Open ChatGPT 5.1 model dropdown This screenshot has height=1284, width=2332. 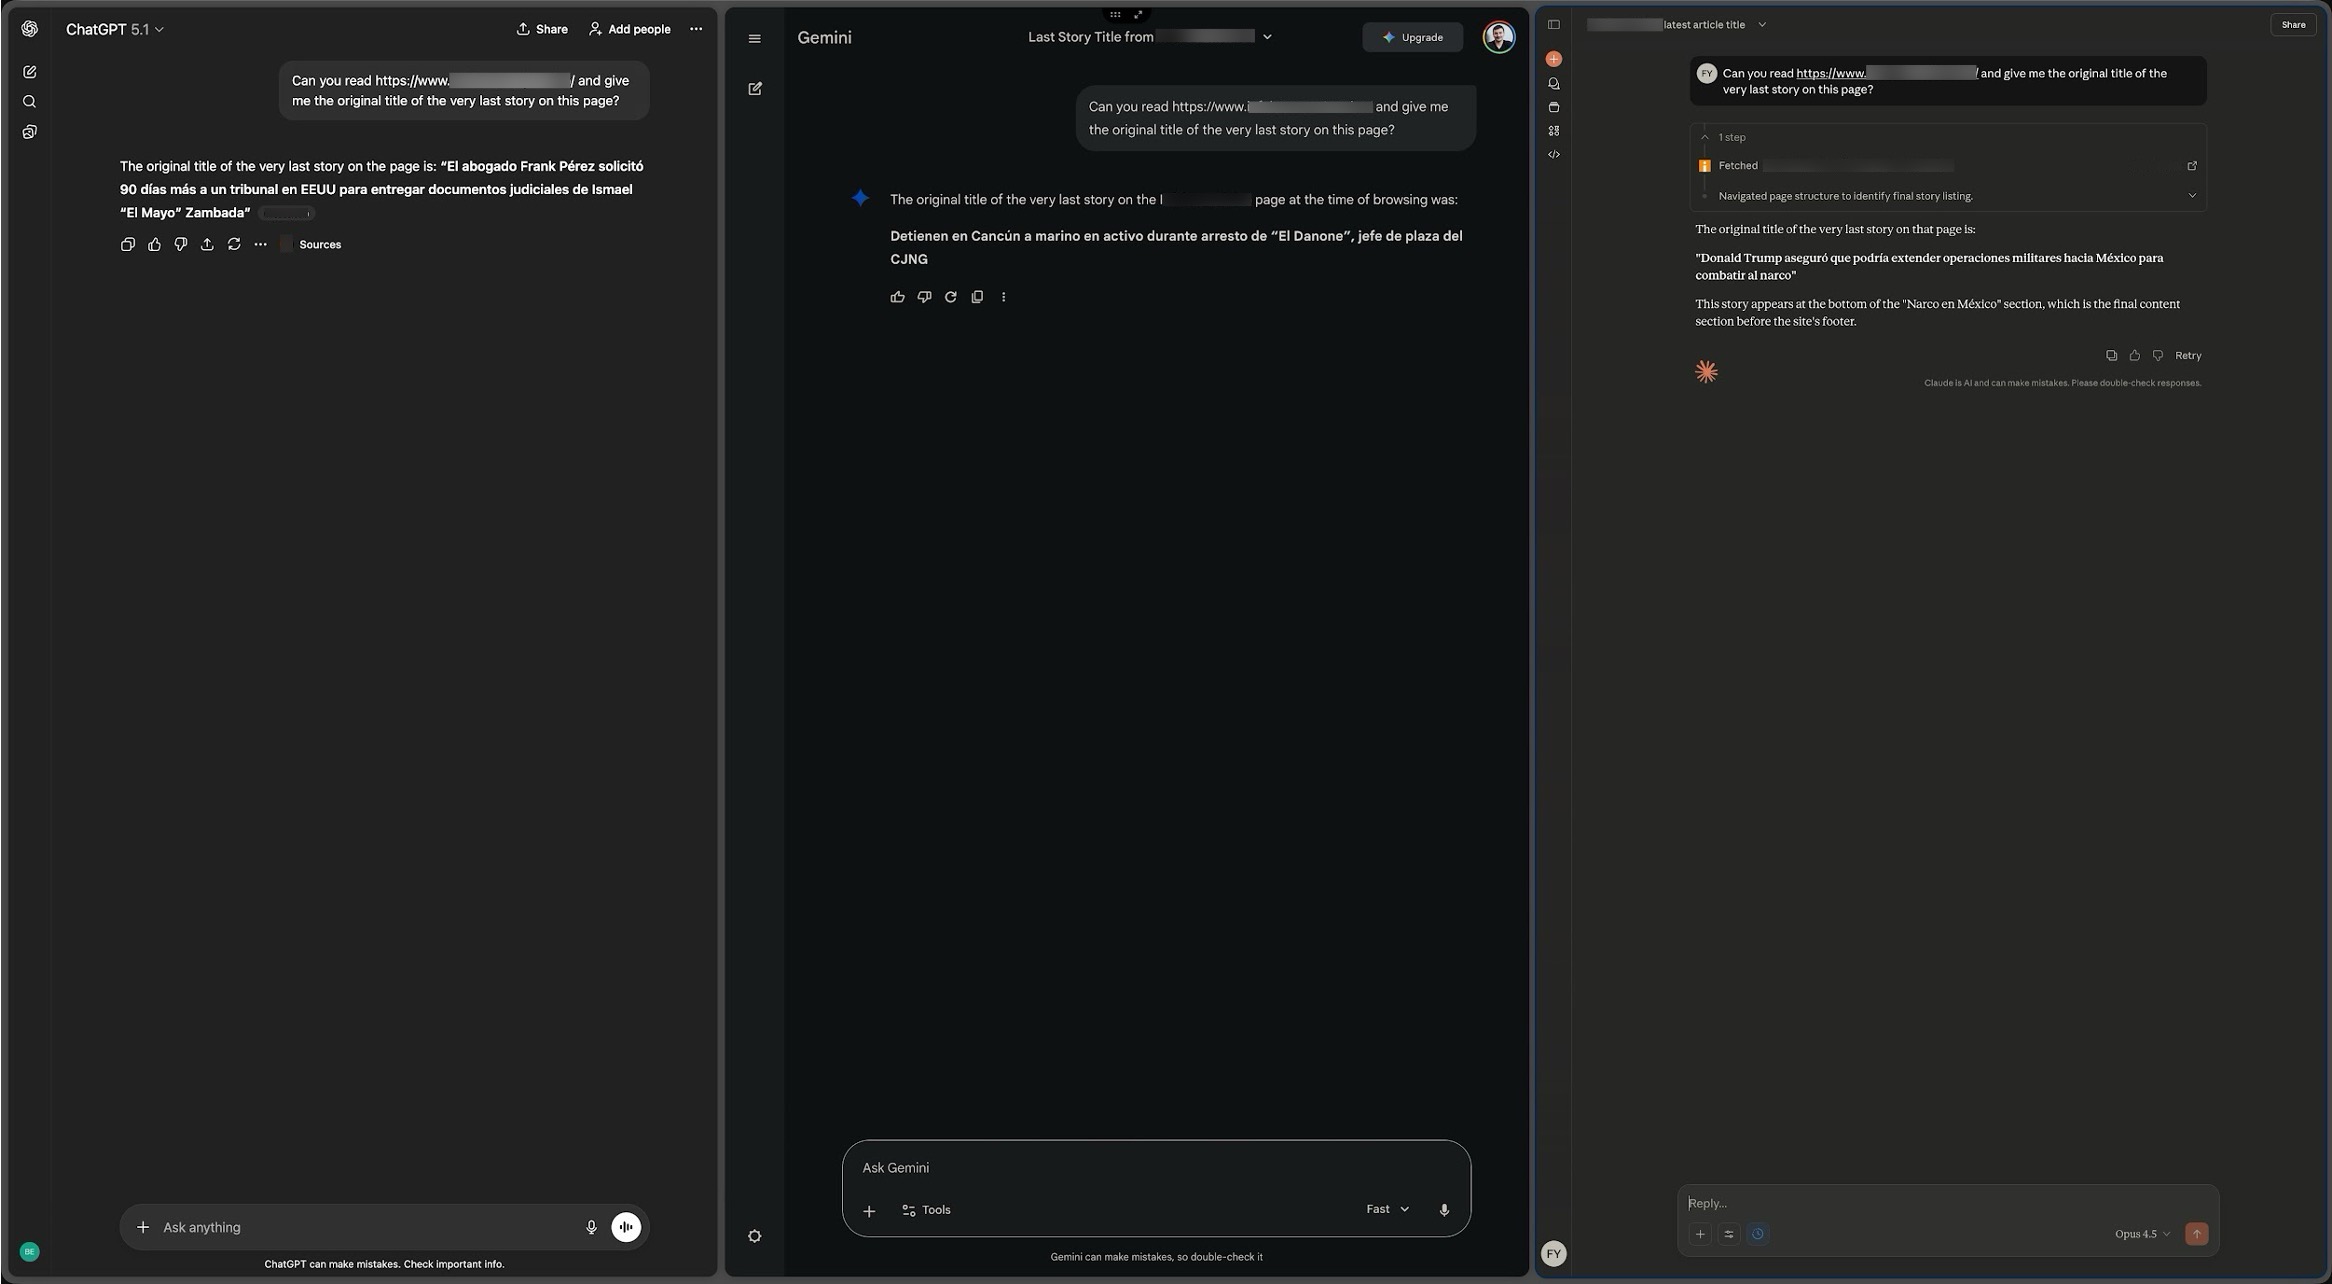[x=115, y=30]
